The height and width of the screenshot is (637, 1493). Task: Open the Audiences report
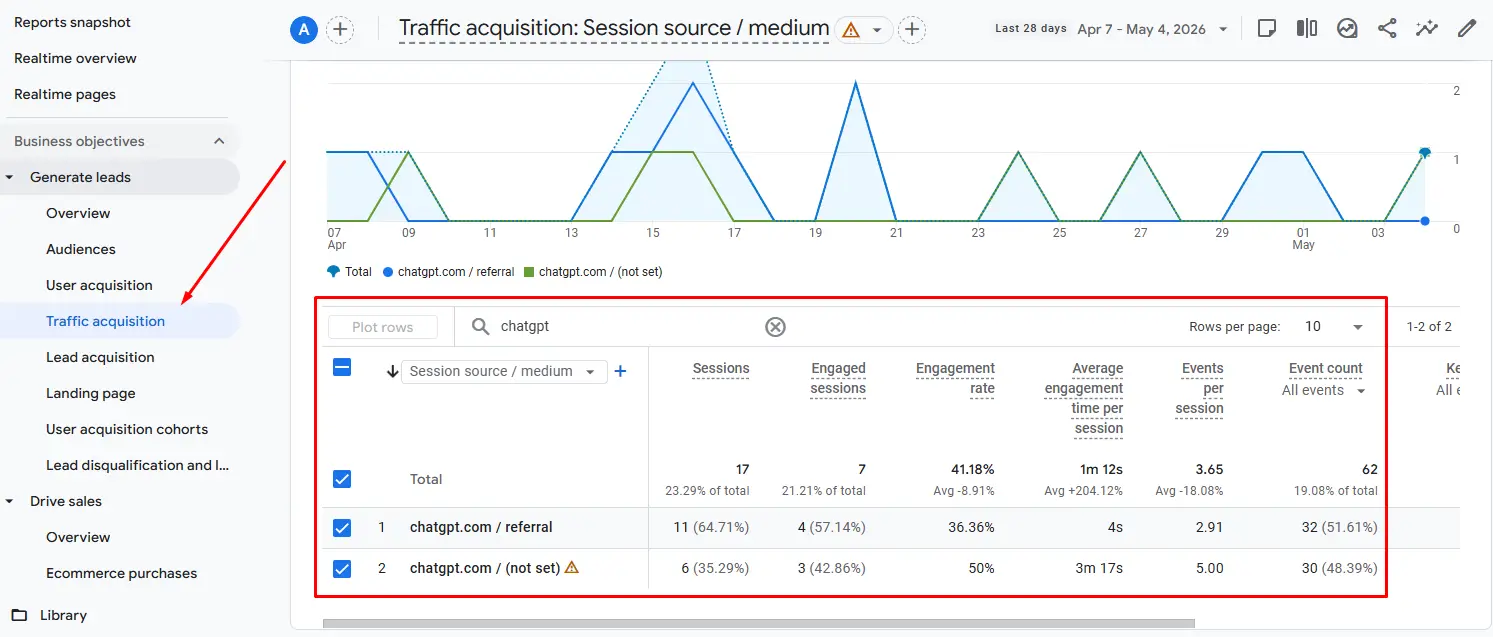(81, 249)
